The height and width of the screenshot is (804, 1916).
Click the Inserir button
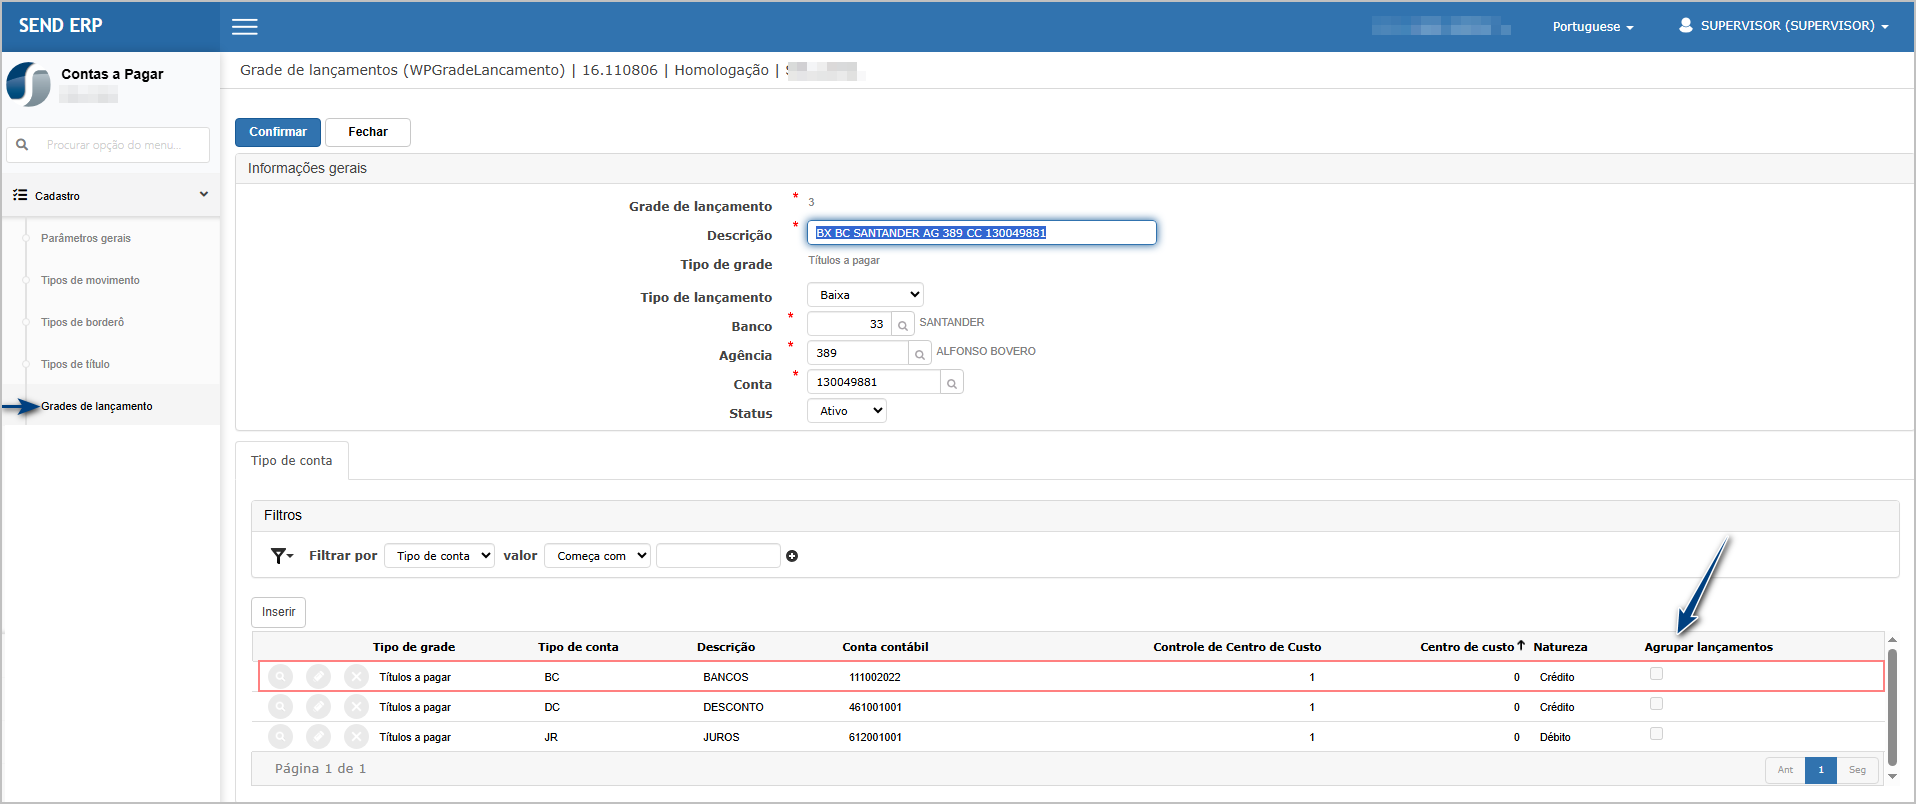click(278, 612)
